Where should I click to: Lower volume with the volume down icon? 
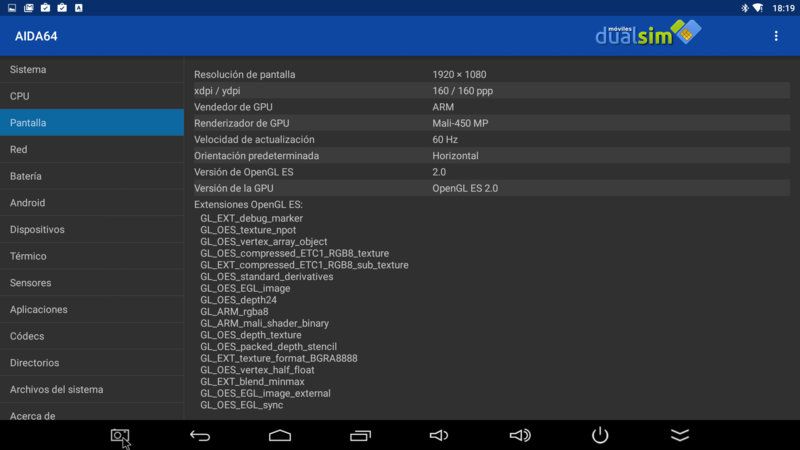click(x=439, y=435)
